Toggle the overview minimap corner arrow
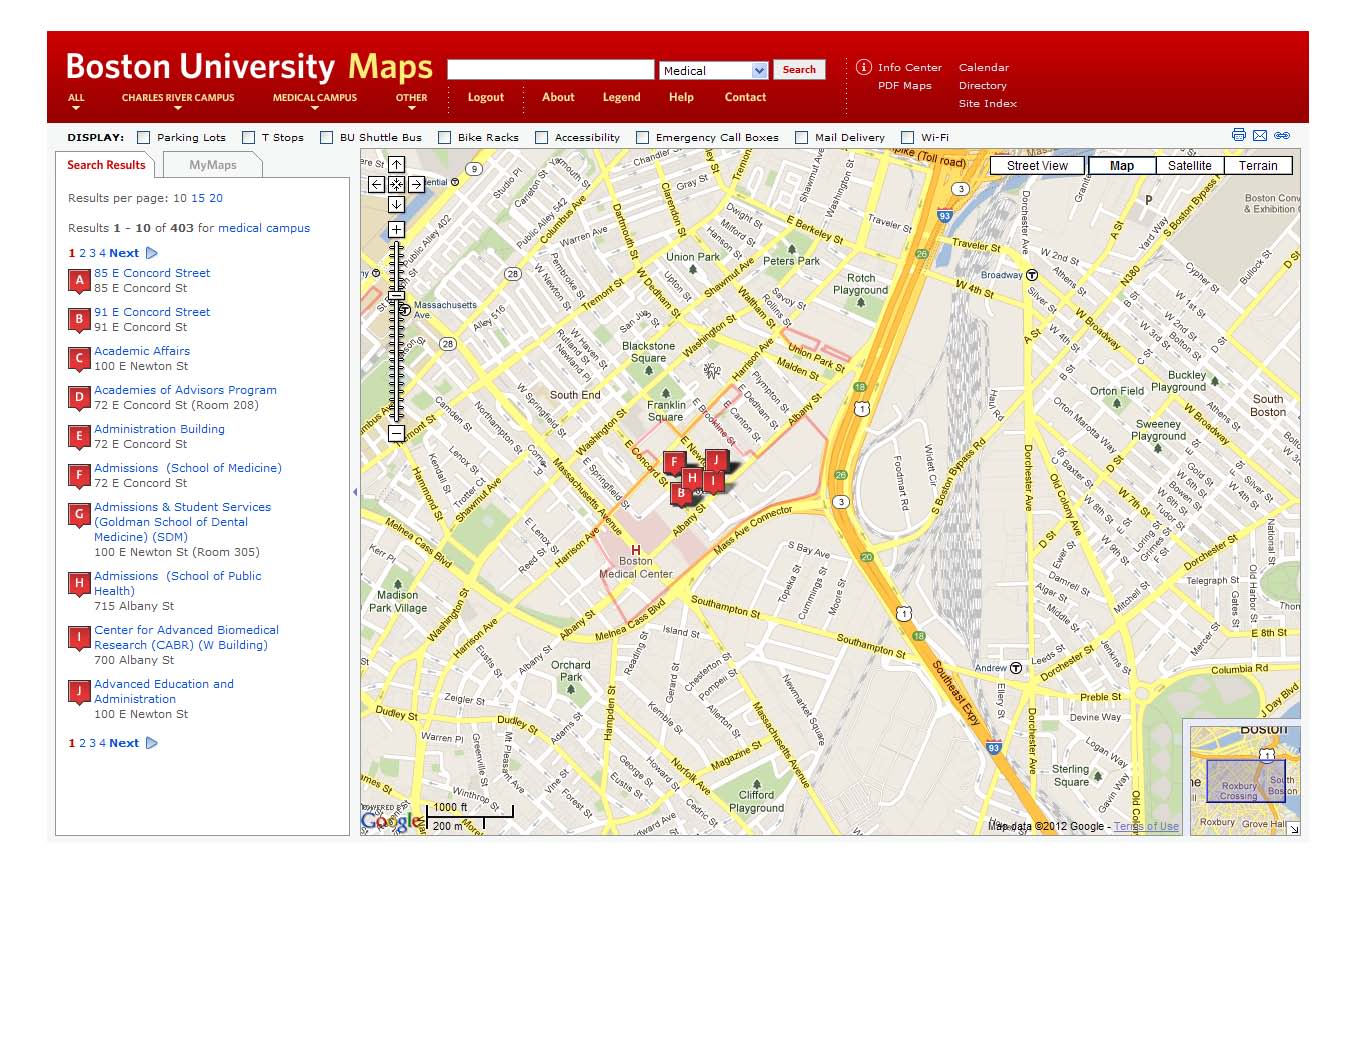This screenshot has height=1046, width=1353. [x=1293, y=828]
